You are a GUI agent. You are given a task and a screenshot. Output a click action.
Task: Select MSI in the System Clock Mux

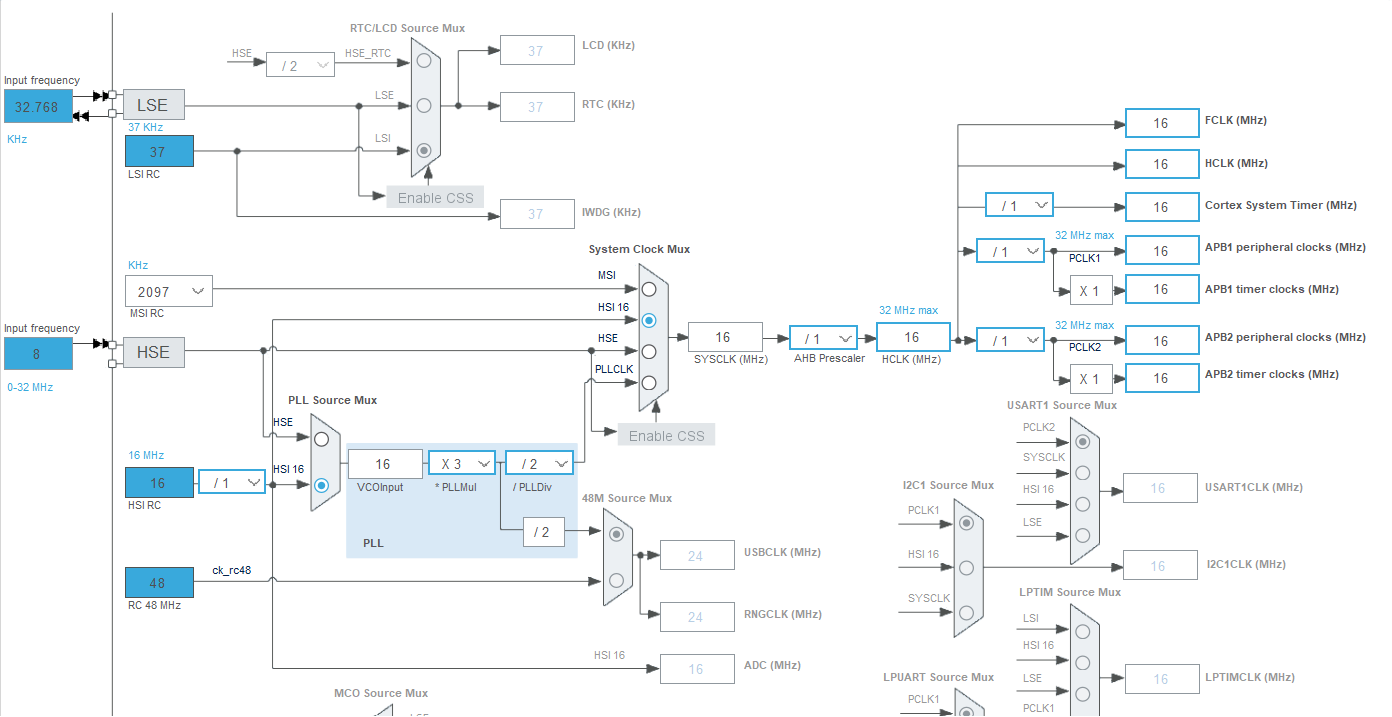point(649,289)
